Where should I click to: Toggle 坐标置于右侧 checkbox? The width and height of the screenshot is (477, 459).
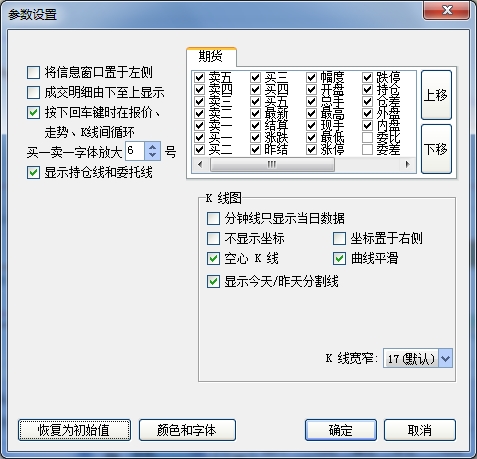click(339, 239)
